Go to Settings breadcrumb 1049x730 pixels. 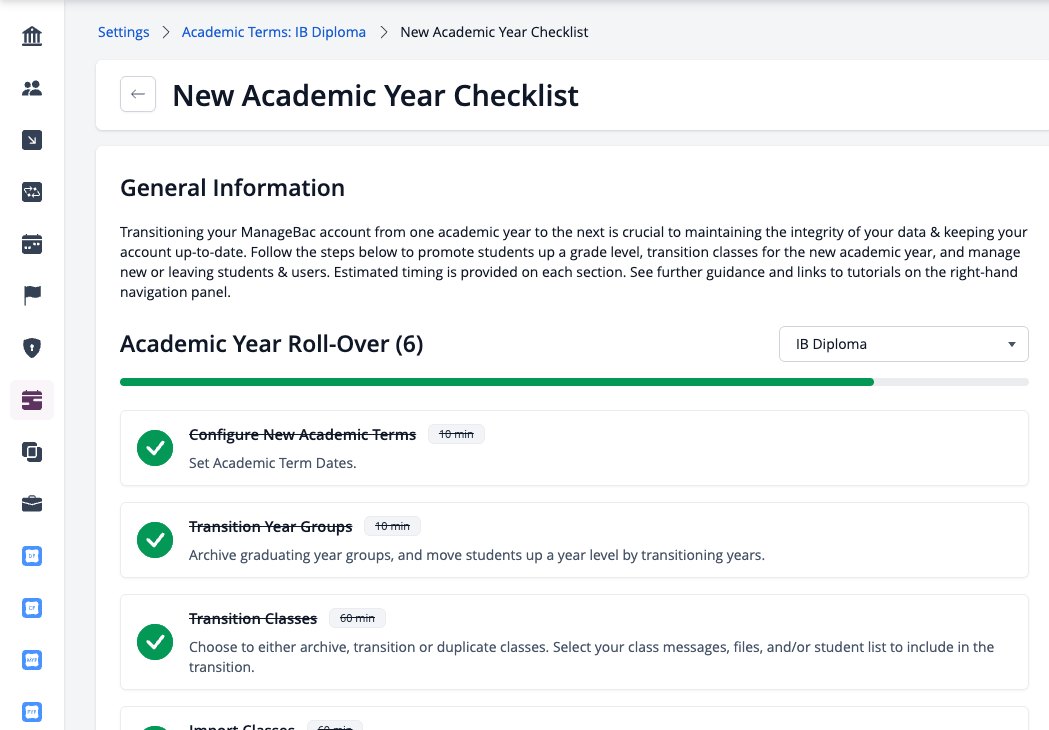123,32
